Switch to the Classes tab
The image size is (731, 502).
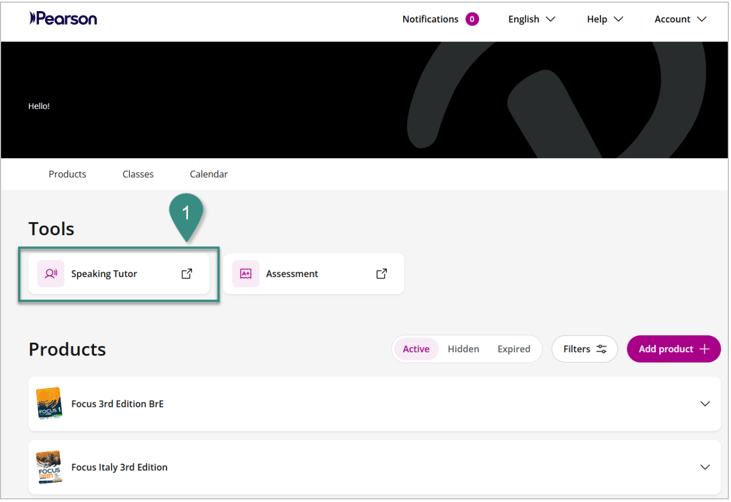click(x=138, y=174)
